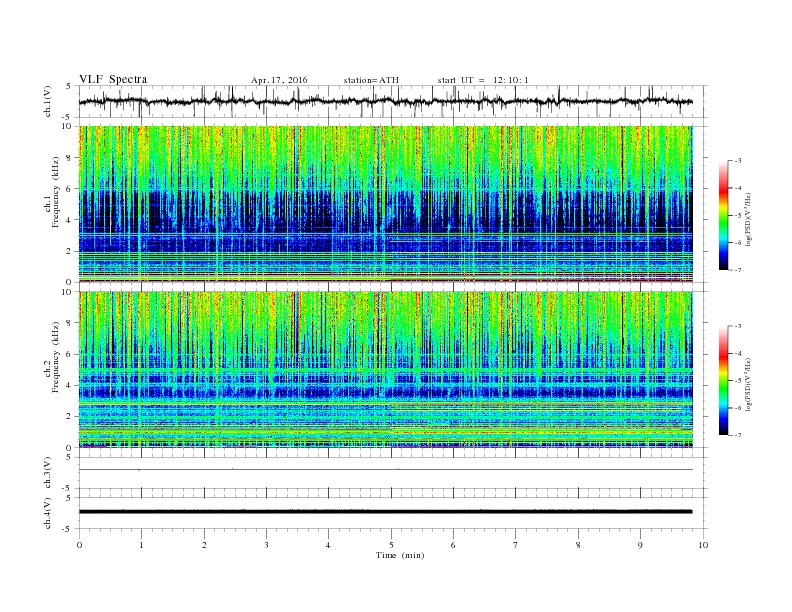Click the "-3" label on ch.1 colorbar
Image resolution: width=792 pixels, height=612 pixels.
[x=738, y=161]
